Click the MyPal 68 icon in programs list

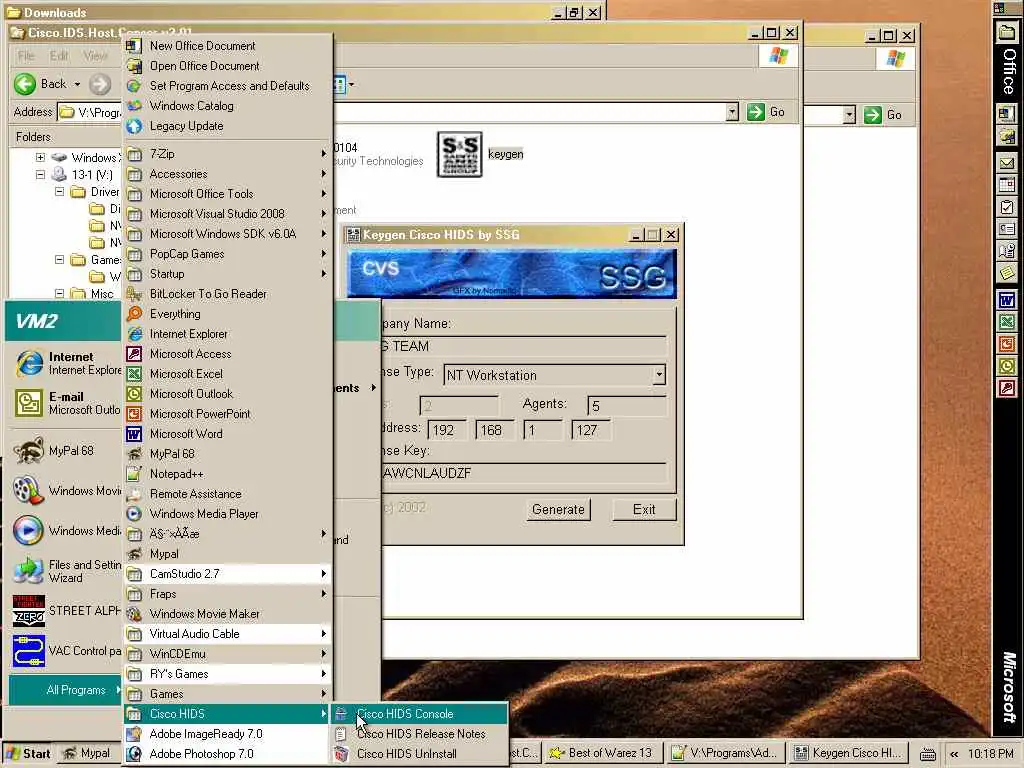(134, 454)
